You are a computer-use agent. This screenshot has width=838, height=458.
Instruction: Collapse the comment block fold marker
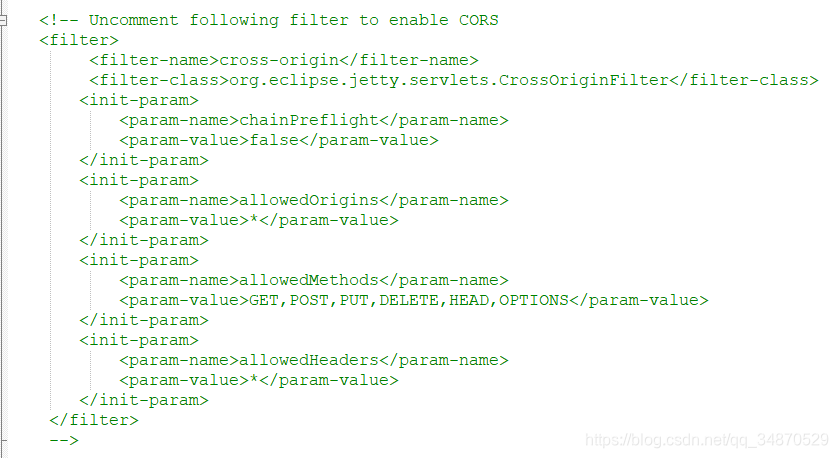3,20
